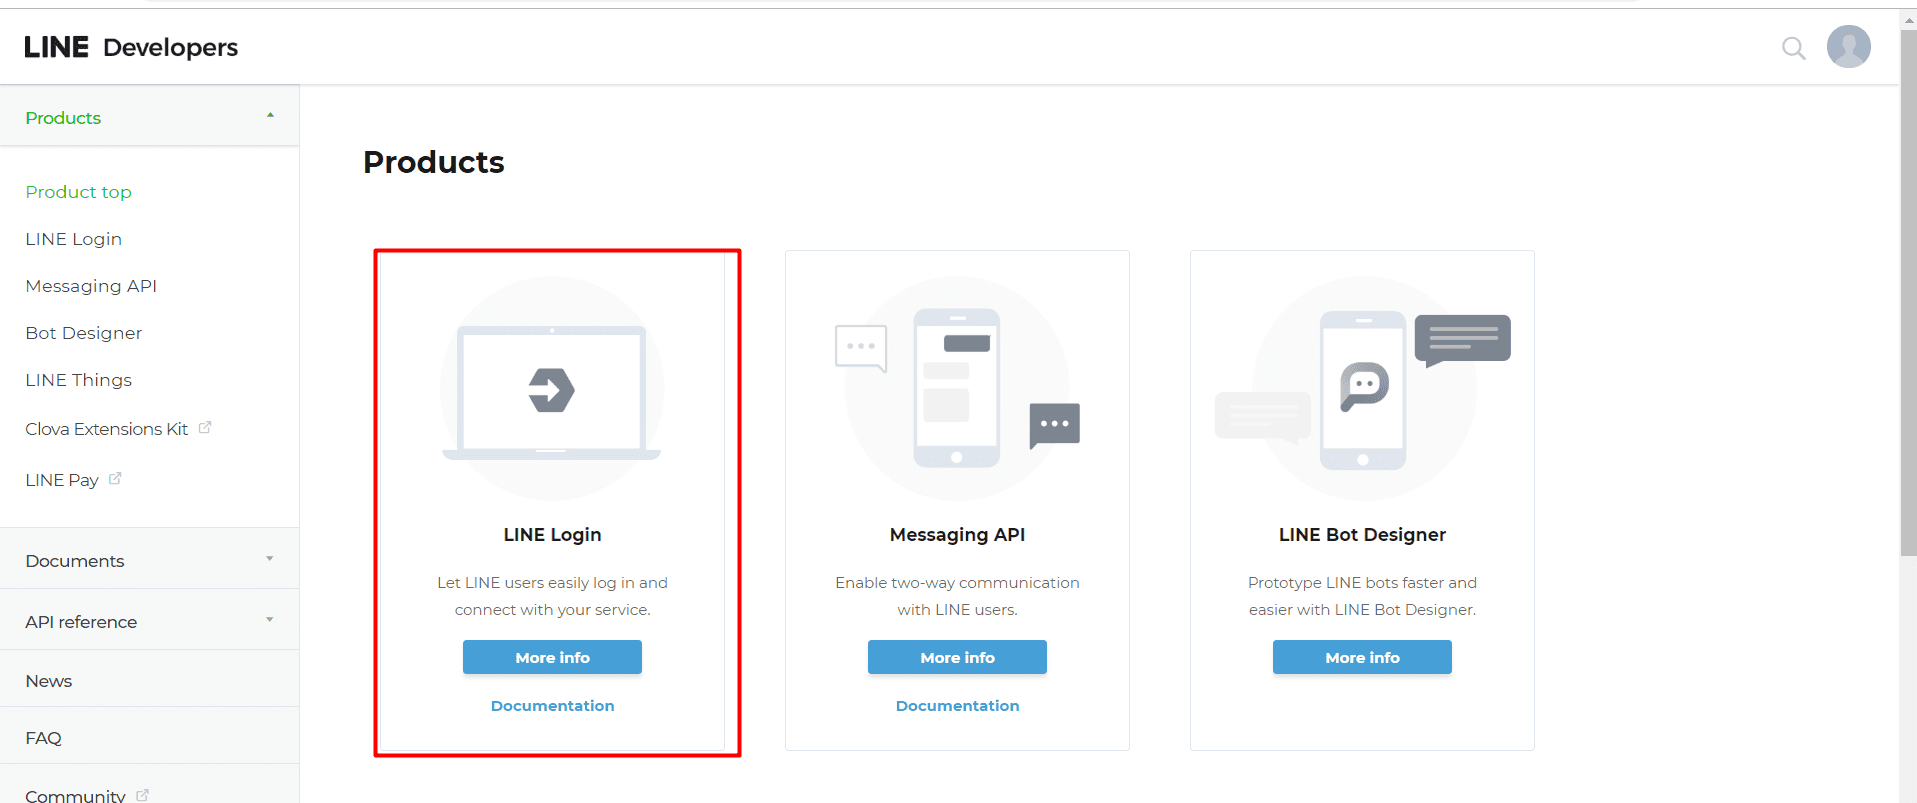Click the Messaging API phone illustration
The image size is (1917, 803).
coord(957,389)
